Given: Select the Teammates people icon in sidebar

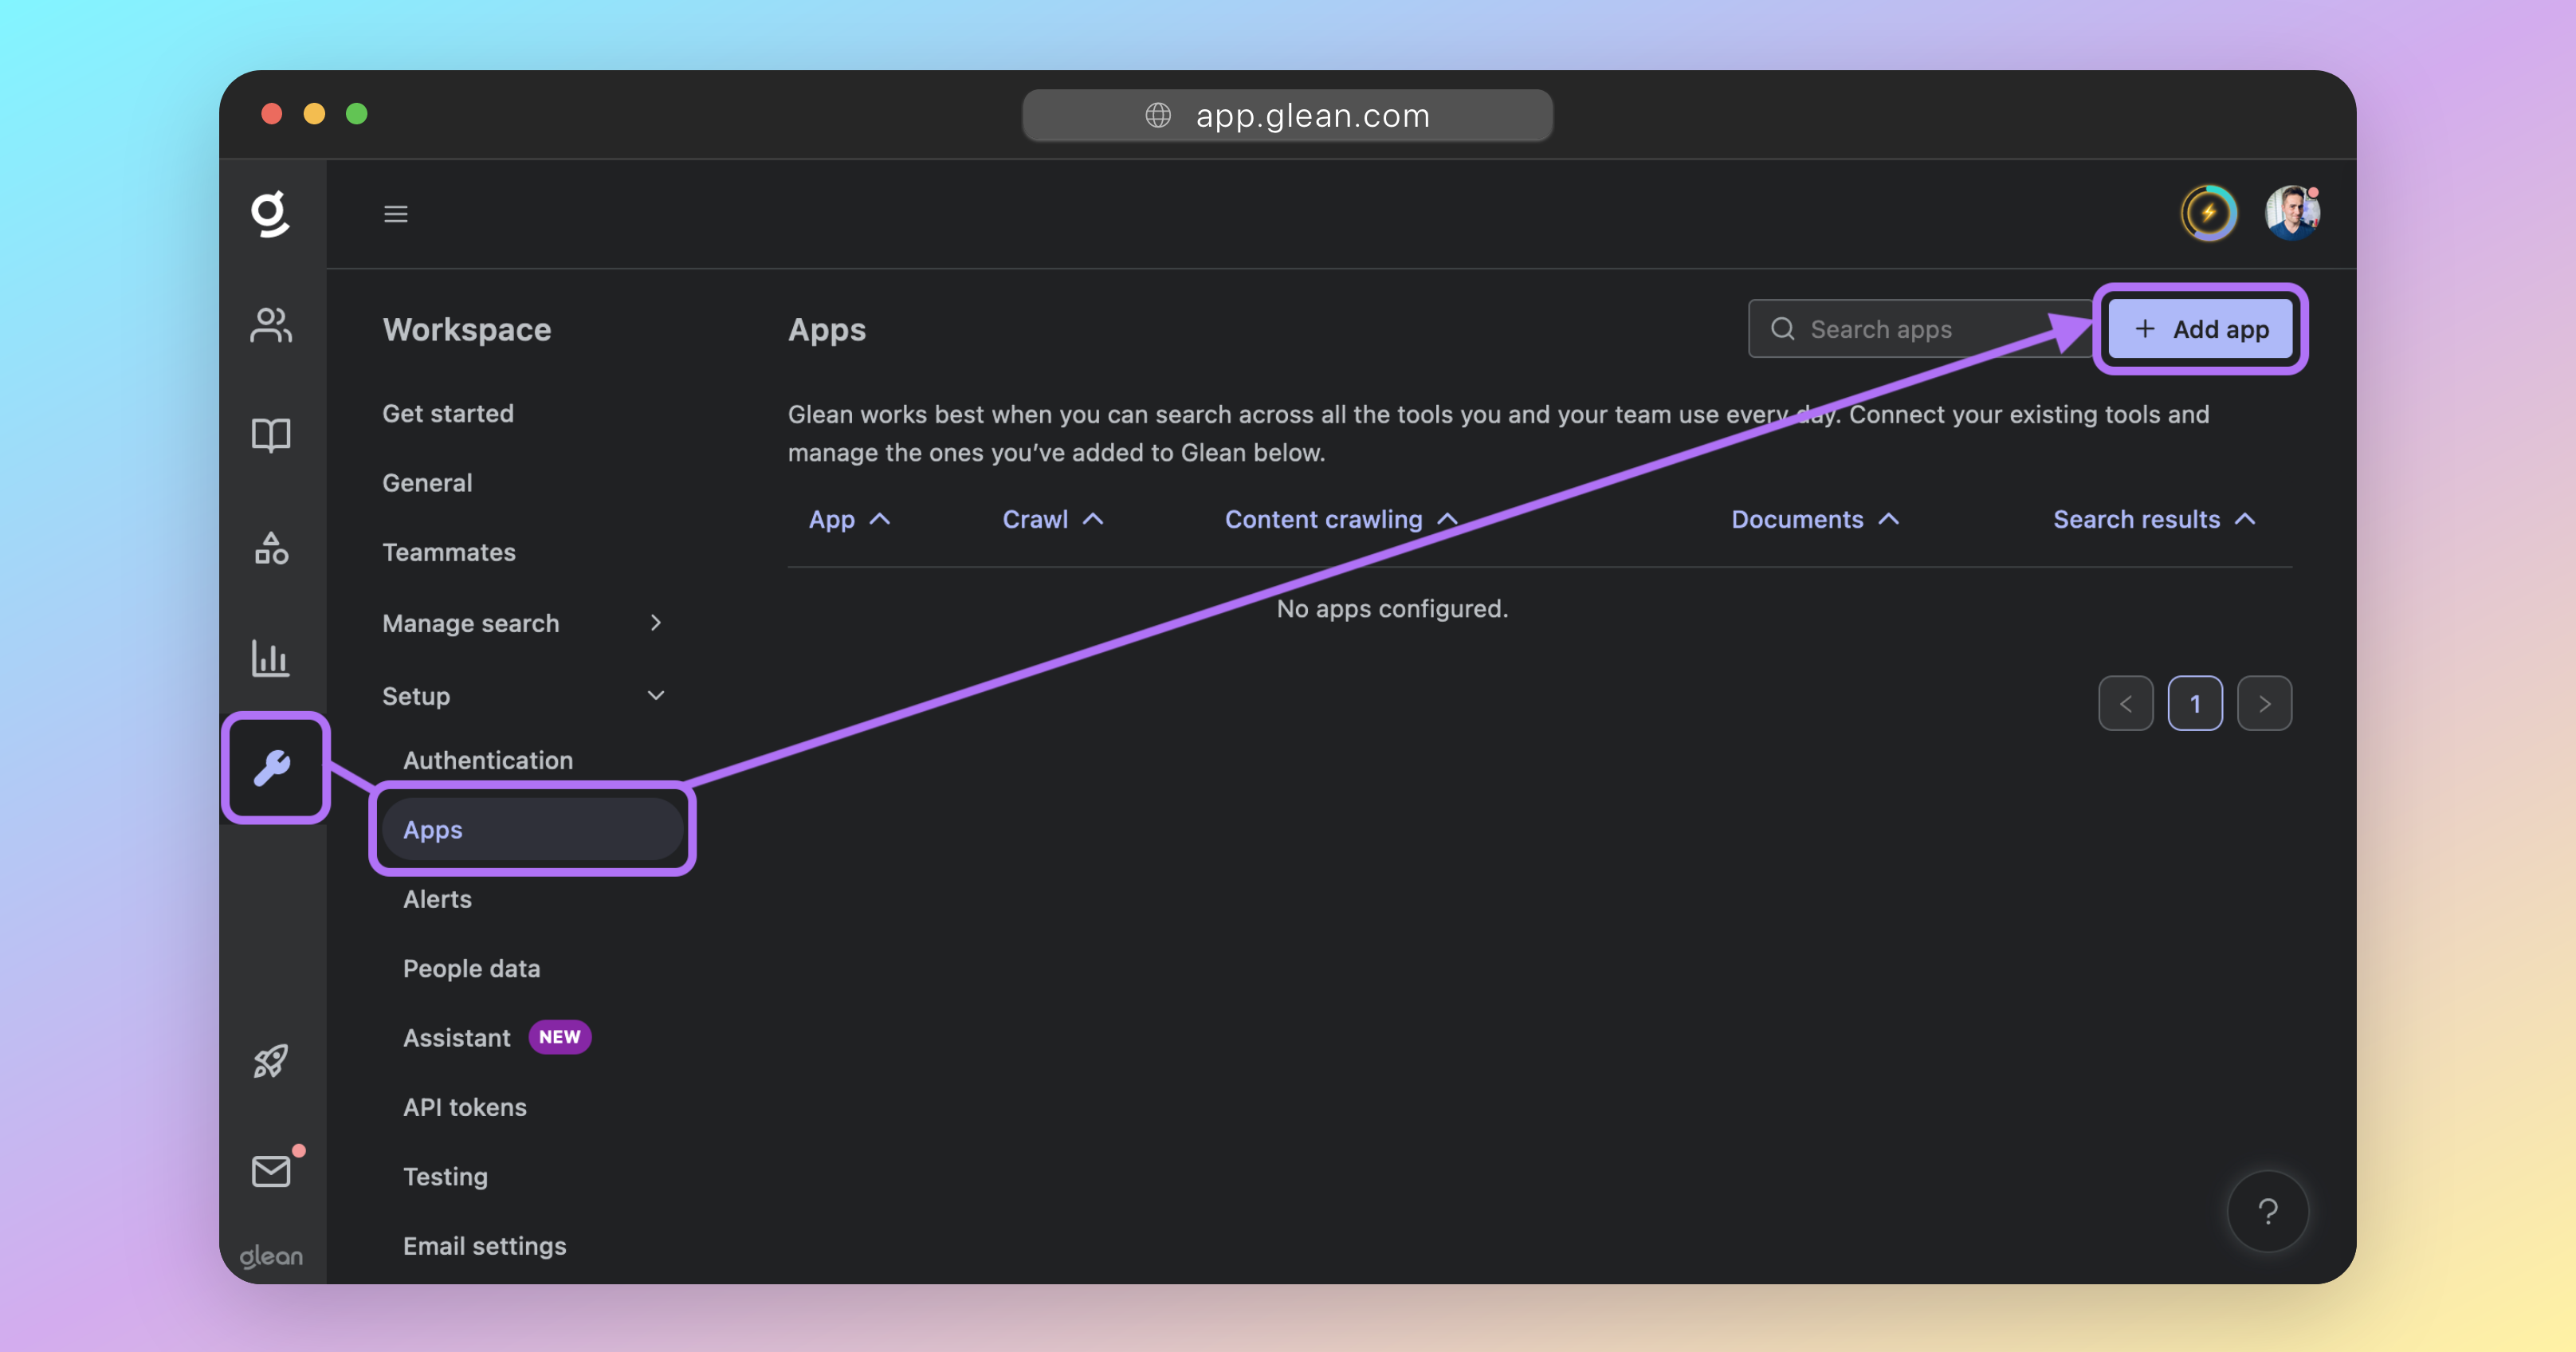Looking at the screenshot, I should pos(270,325).
